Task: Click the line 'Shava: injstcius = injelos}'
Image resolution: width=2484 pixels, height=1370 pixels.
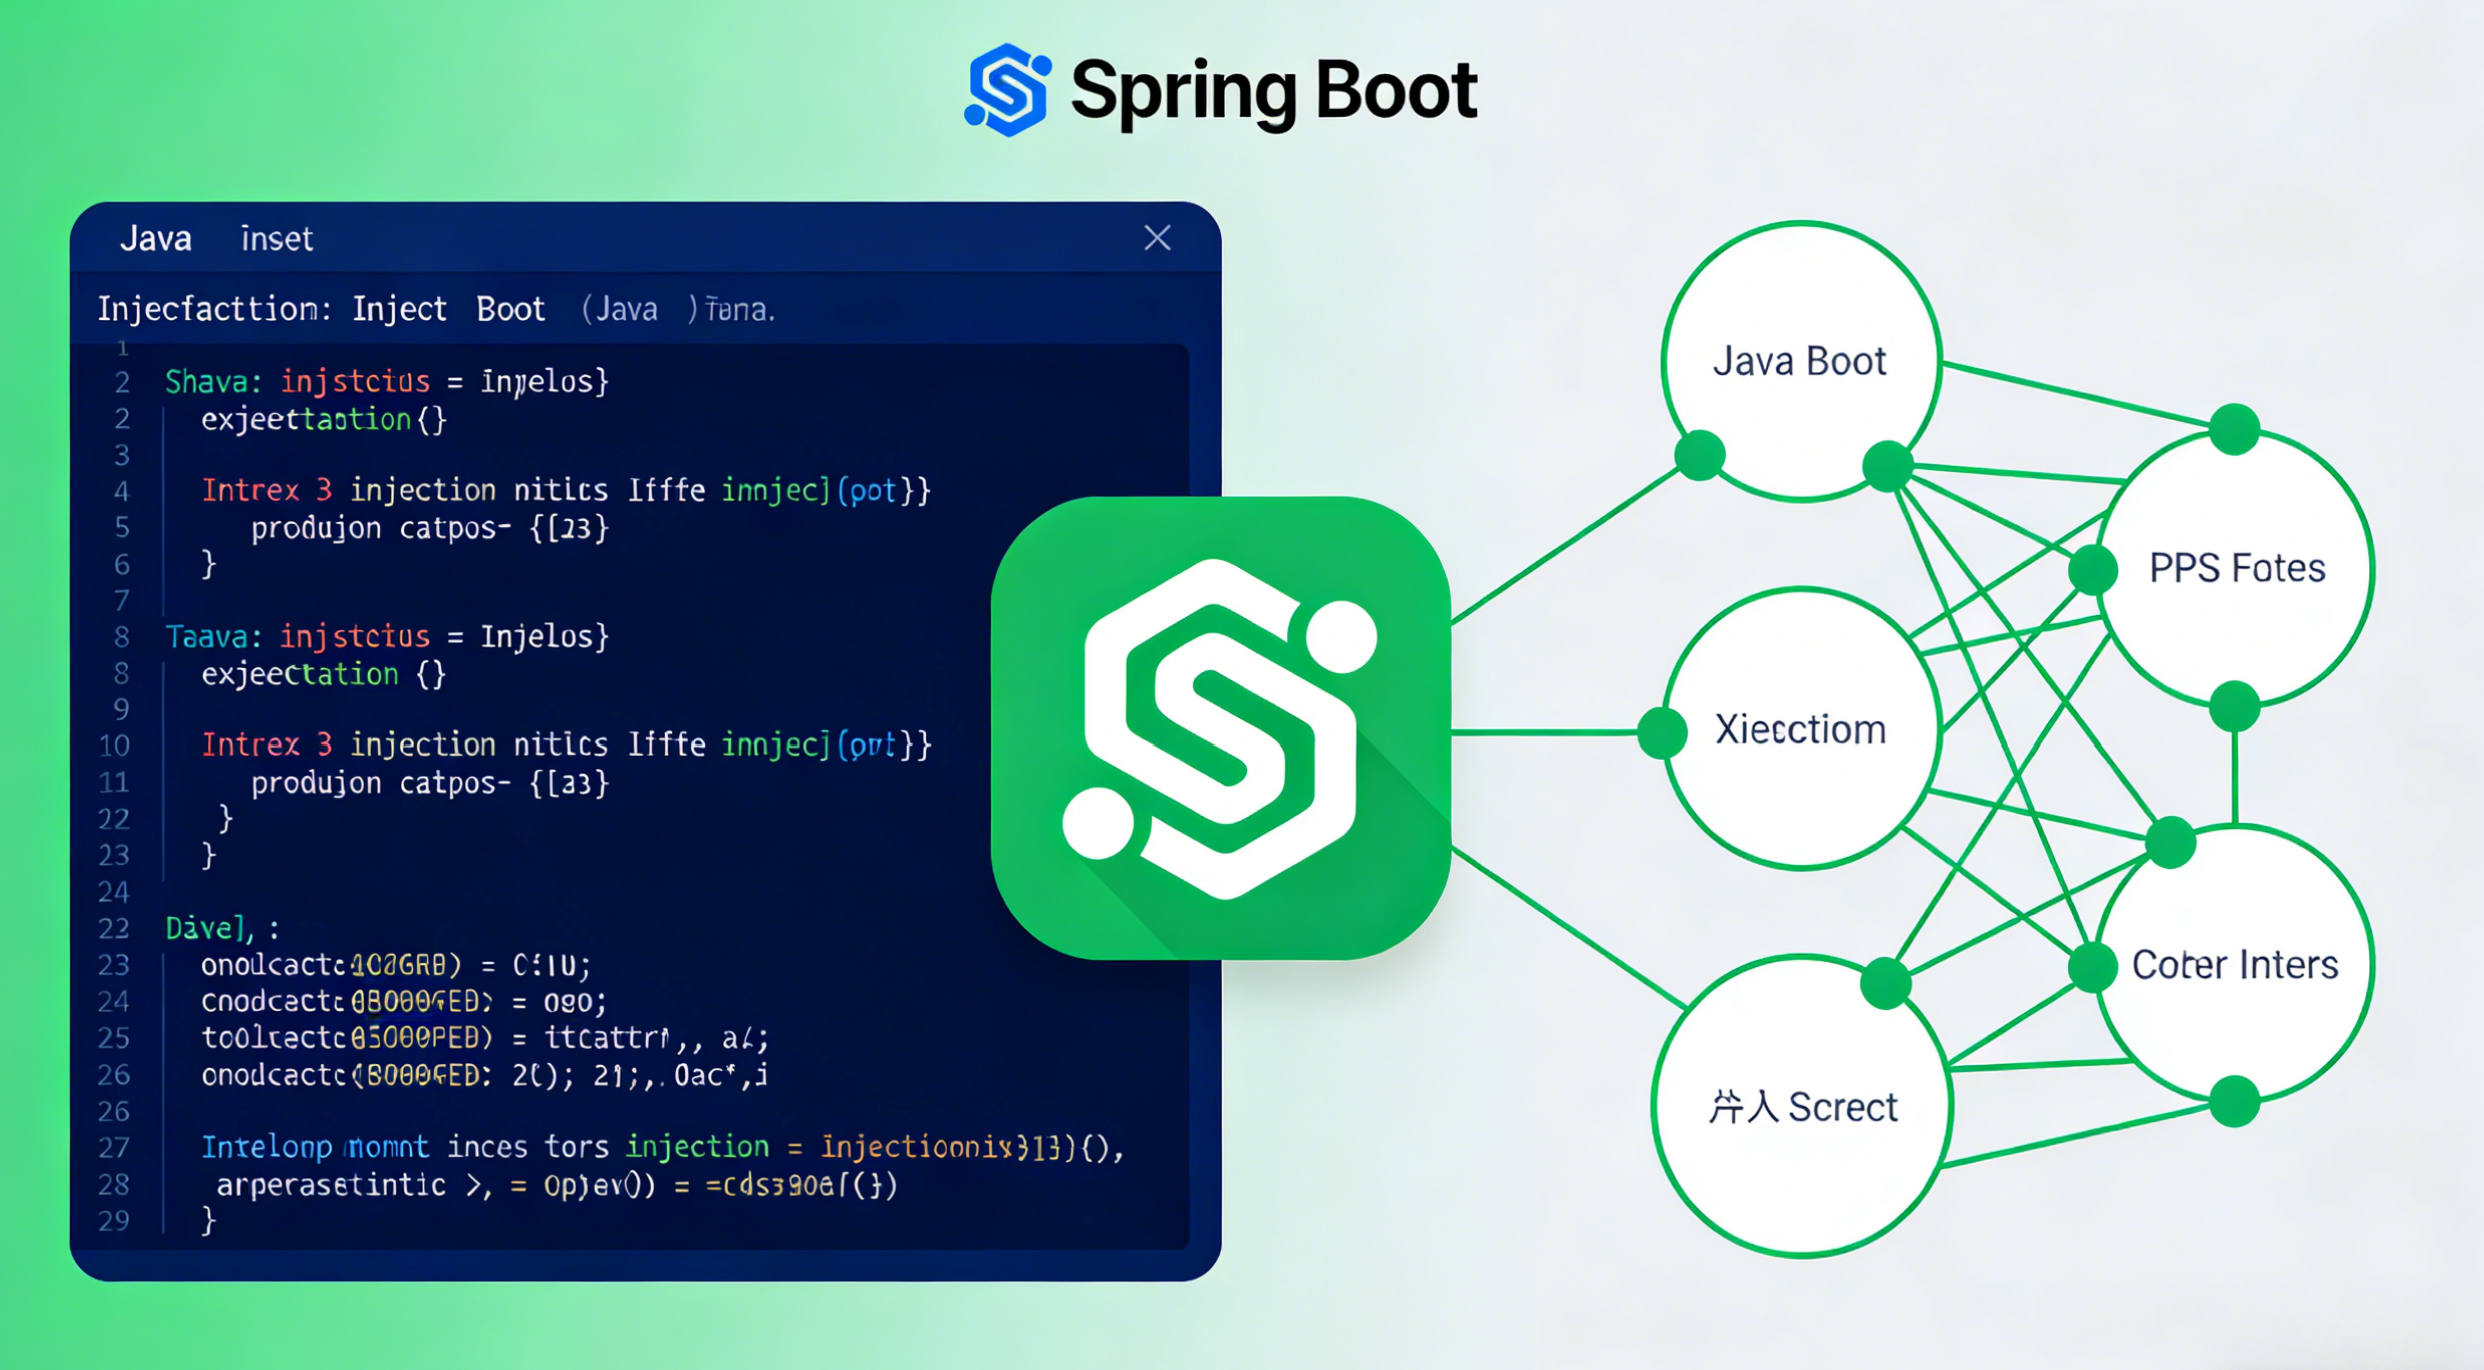Action: [387, 381]
